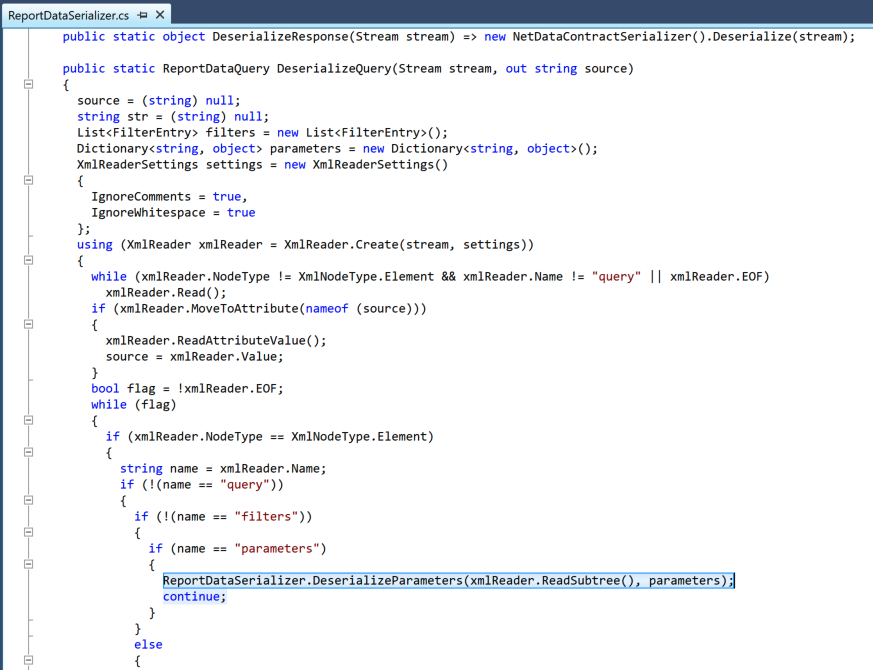This screenshot has width=873, height=670.
Task: Click the highlighted DeserializeParameters call line
Action: tap(449, 580)
